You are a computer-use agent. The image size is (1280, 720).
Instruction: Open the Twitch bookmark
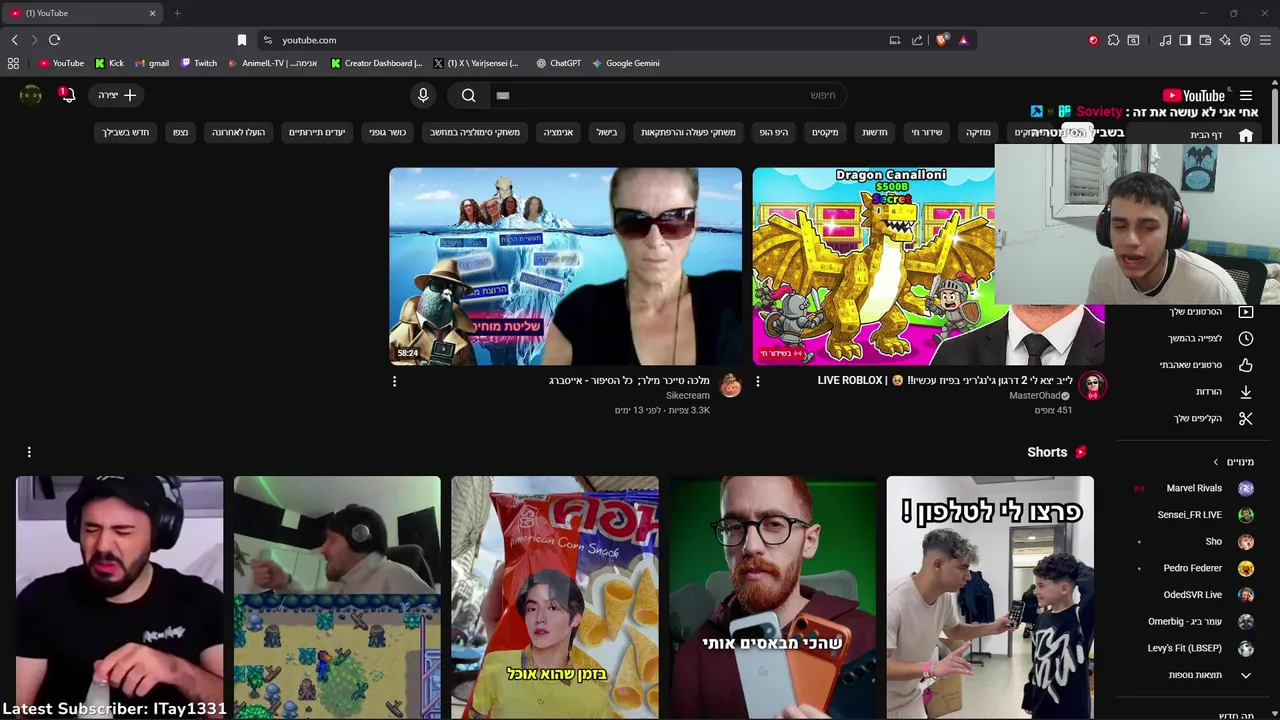coord(199,63)
